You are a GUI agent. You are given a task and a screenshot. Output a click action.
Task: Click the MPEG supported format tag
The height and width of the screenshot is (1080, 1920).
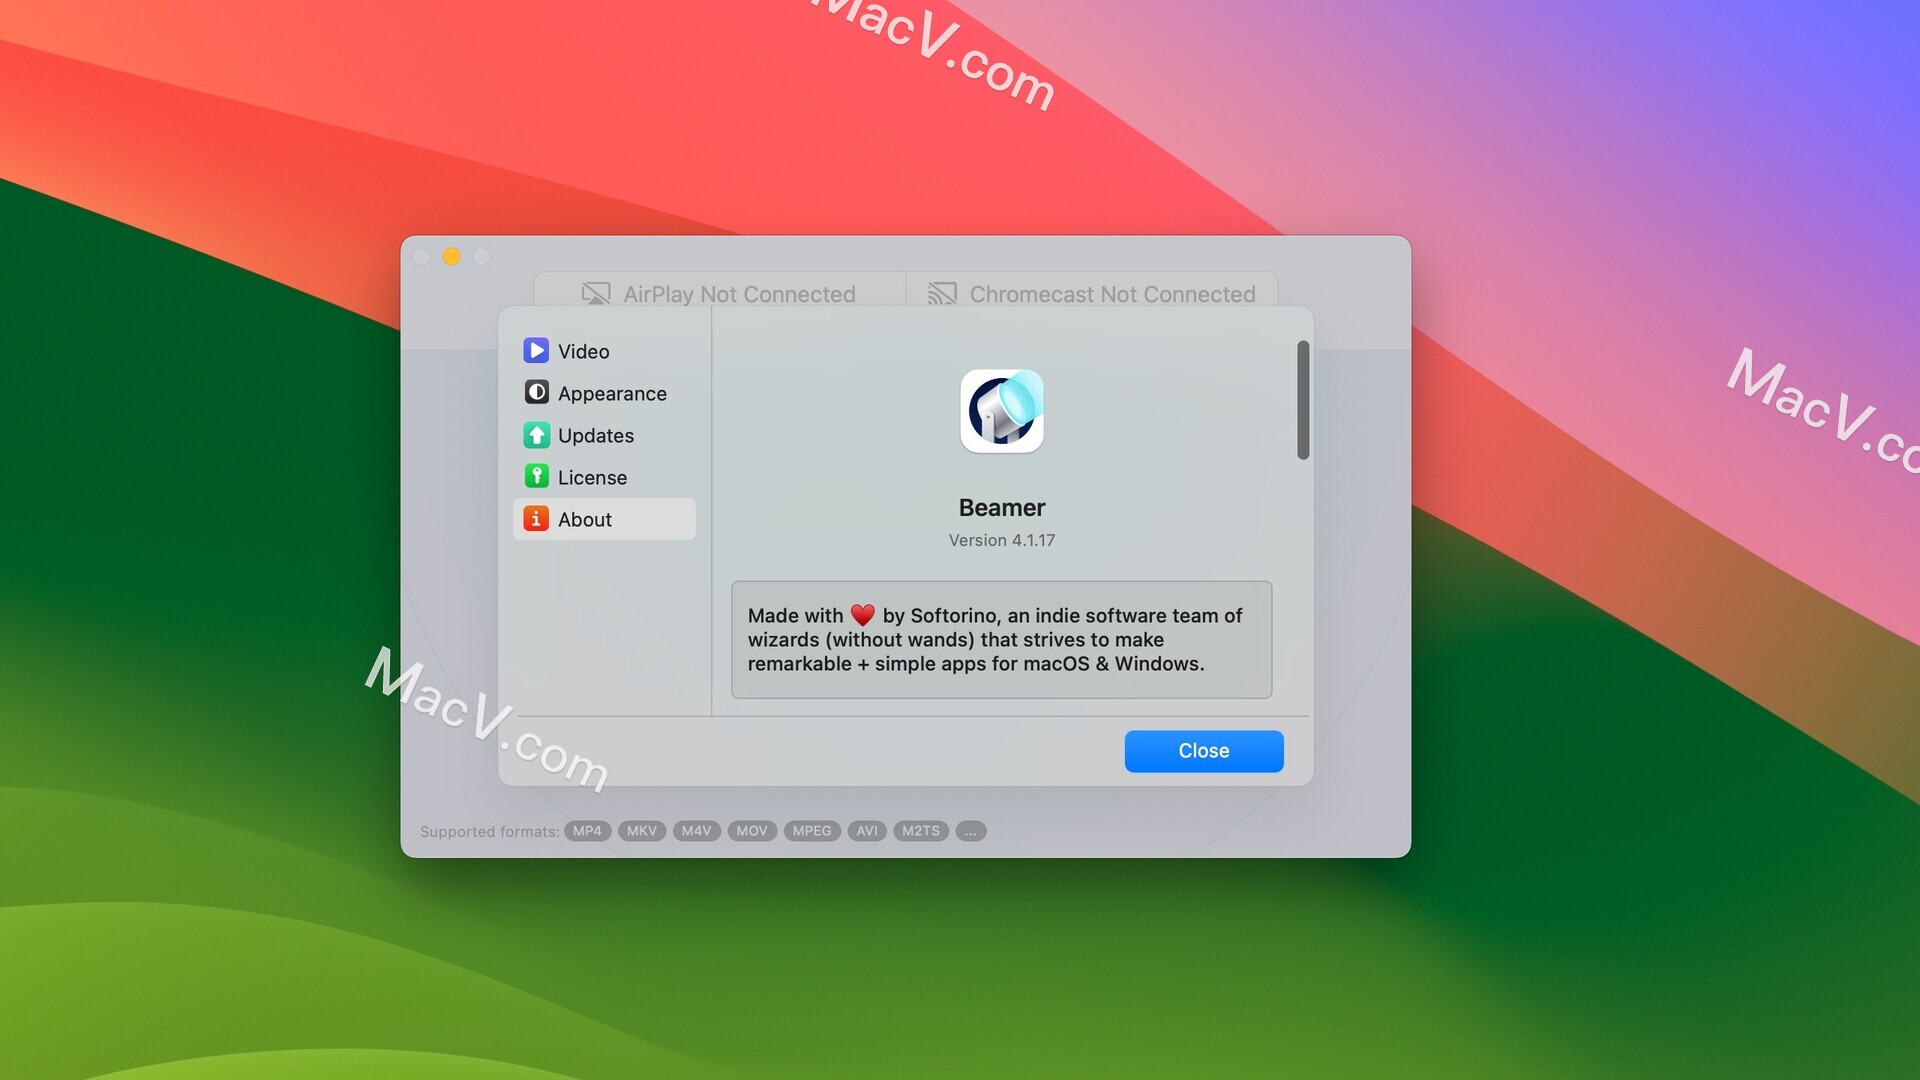click(811, 829)
